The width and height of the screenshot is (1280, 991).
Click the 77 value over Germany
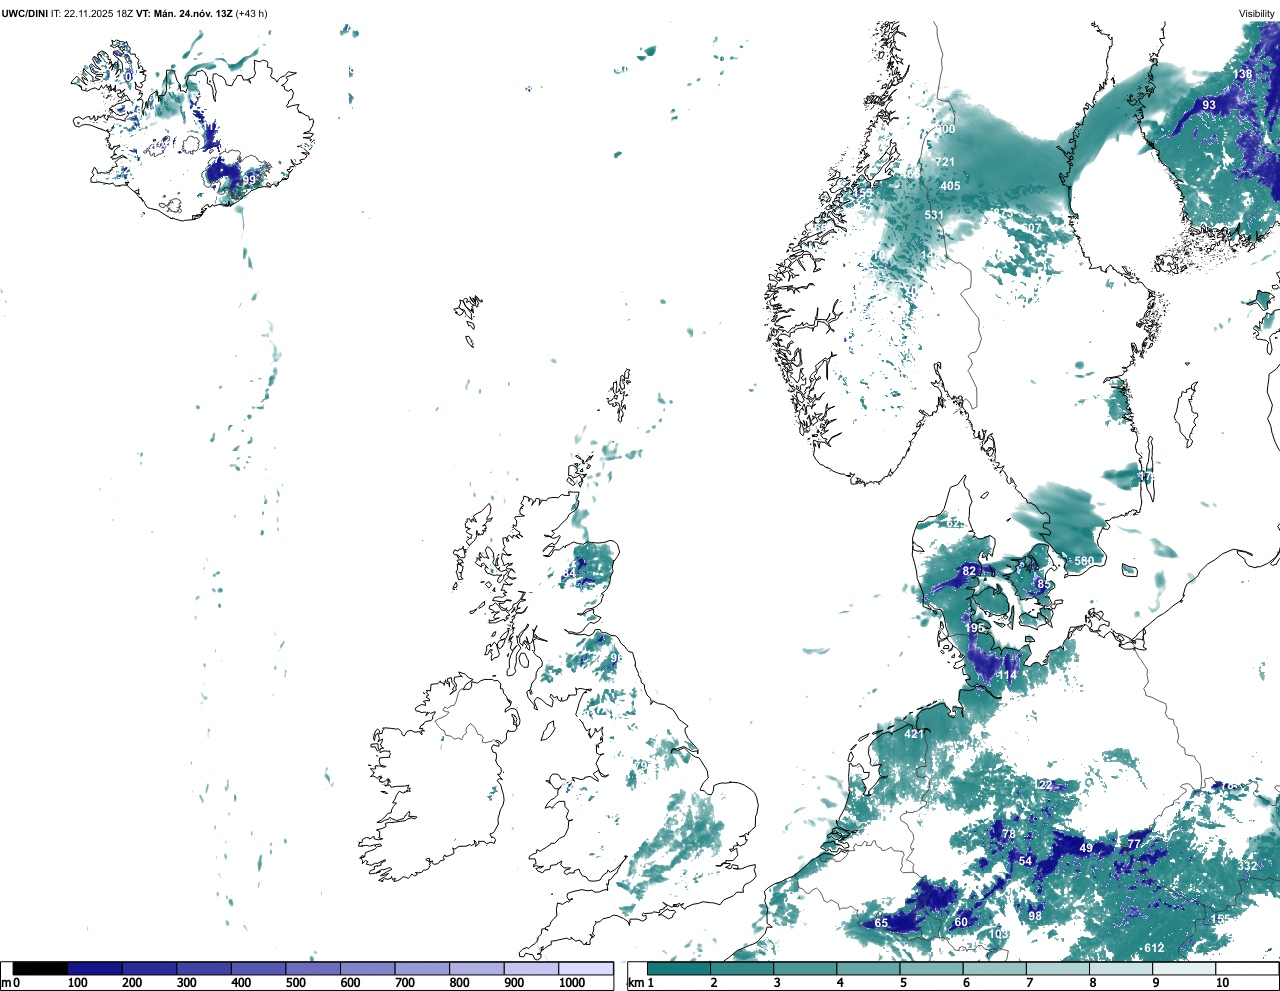[x=1134, y=844]
